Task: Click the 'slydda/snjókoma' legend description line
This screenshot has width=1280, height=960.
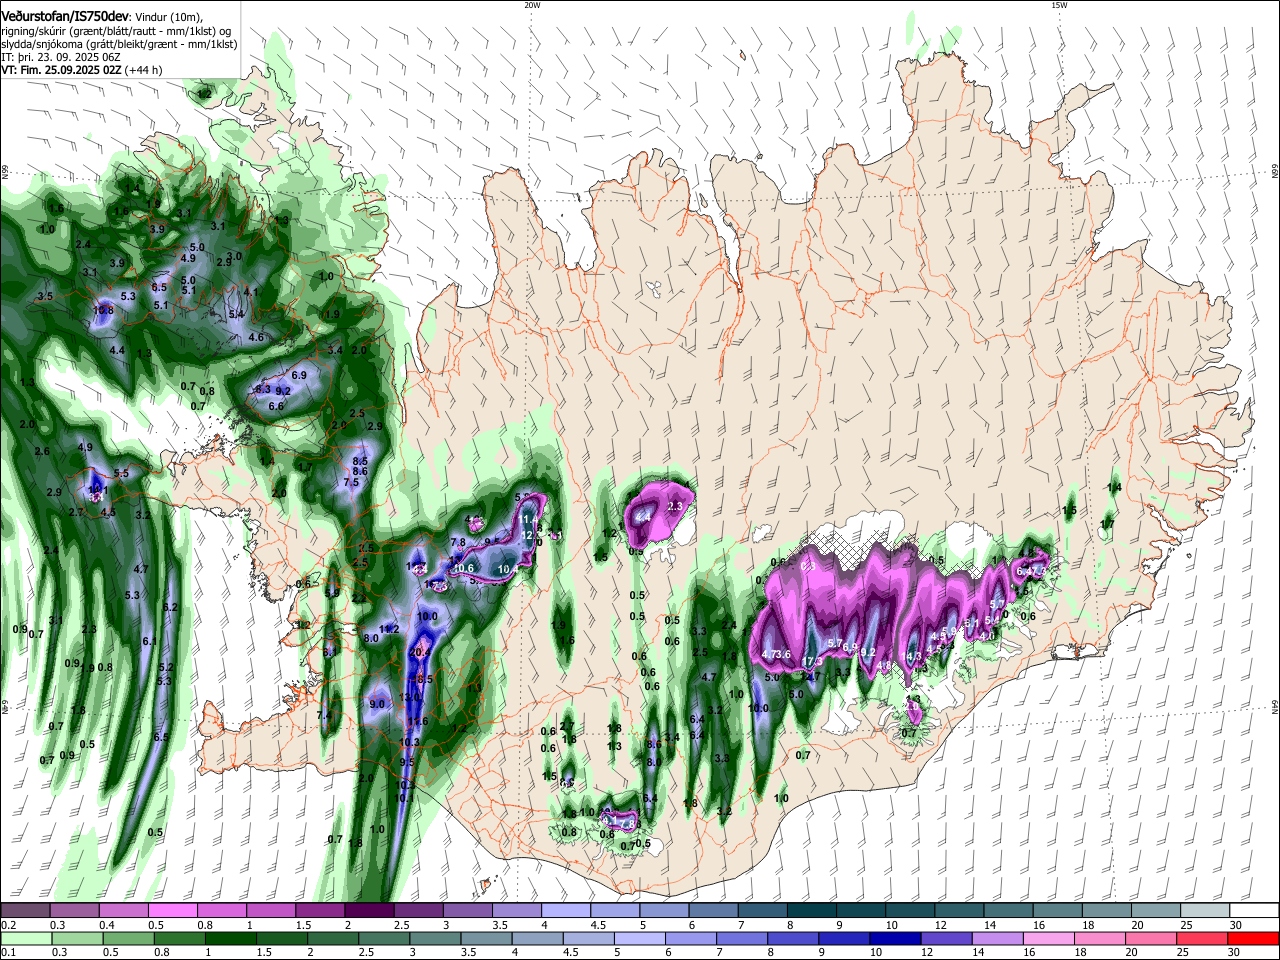Action: pyautogui.click(x=119, y=43)
